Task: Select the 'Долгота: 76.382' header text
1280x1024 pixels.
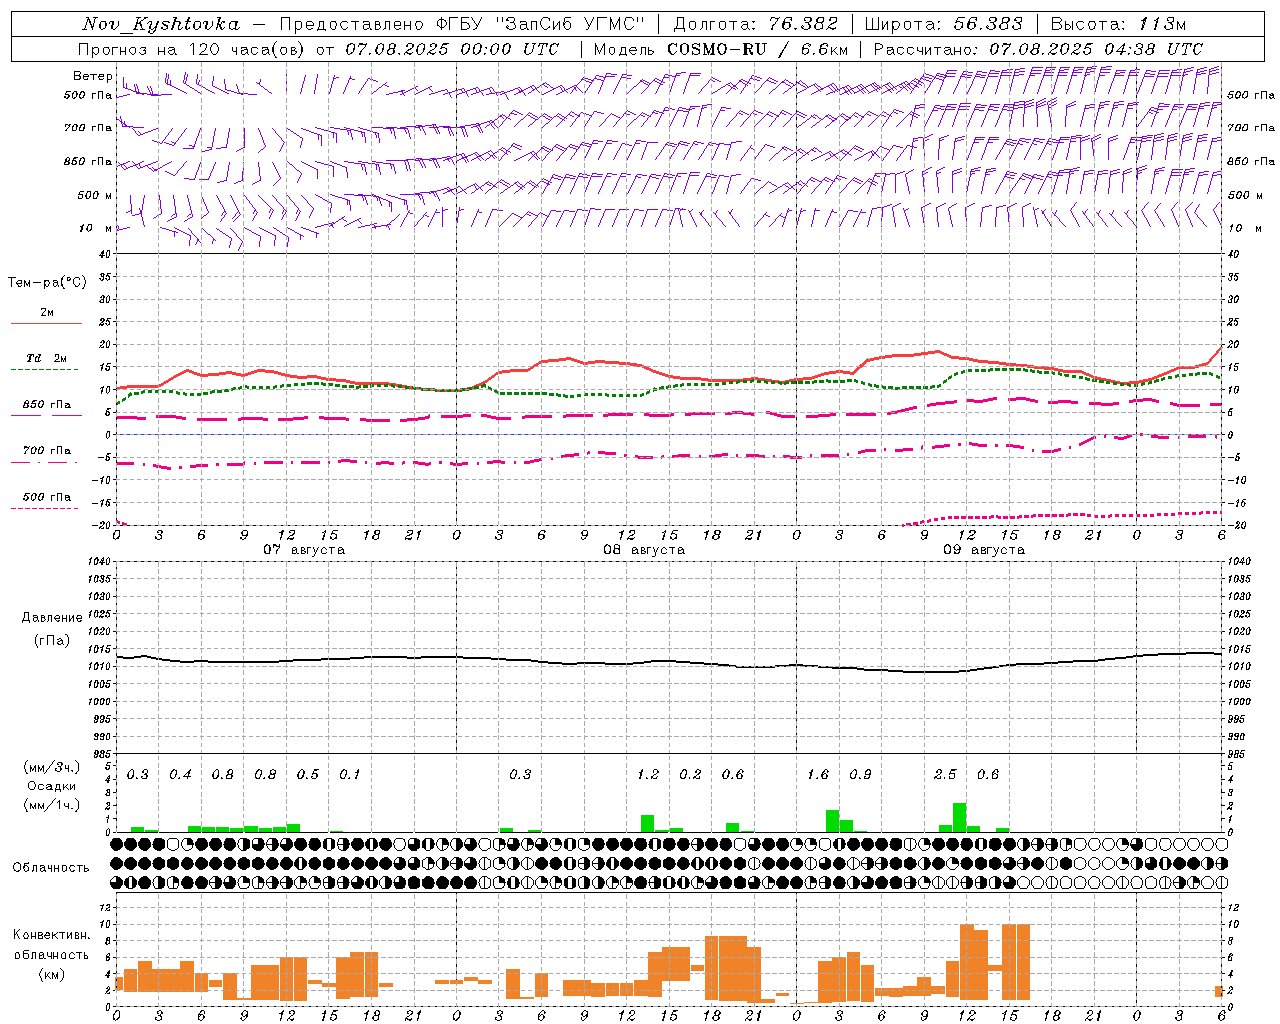Action: (x=756, y=24)
